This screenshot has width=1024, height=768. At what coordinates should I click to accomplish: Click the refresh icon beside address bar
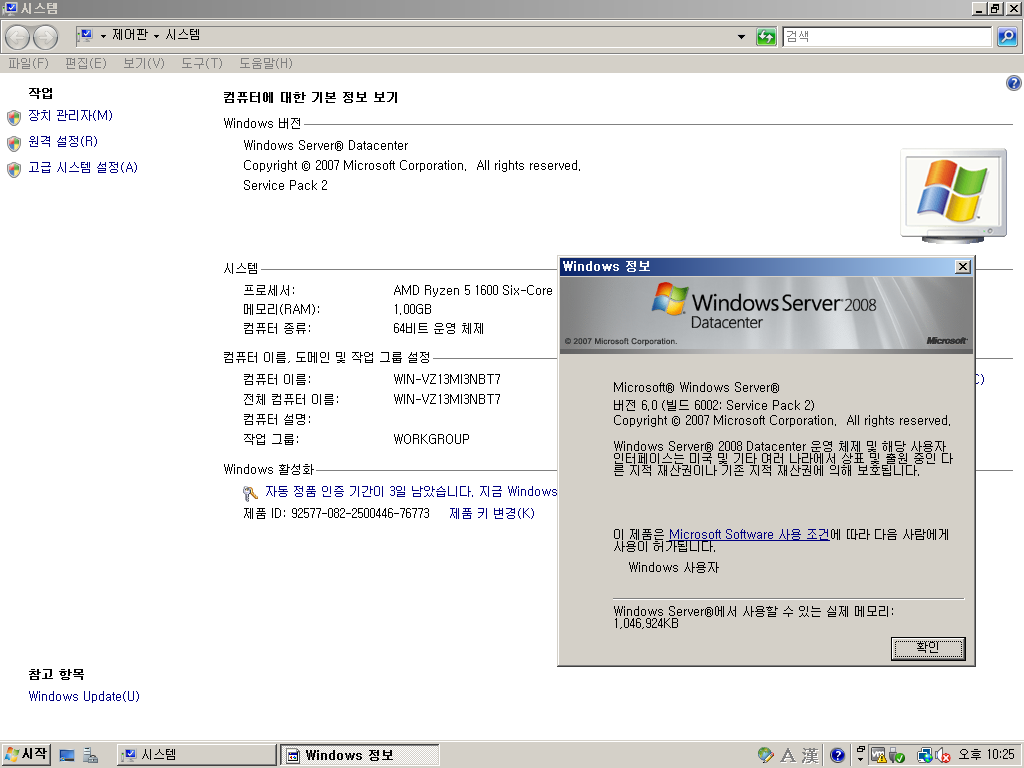pos(766,37)
